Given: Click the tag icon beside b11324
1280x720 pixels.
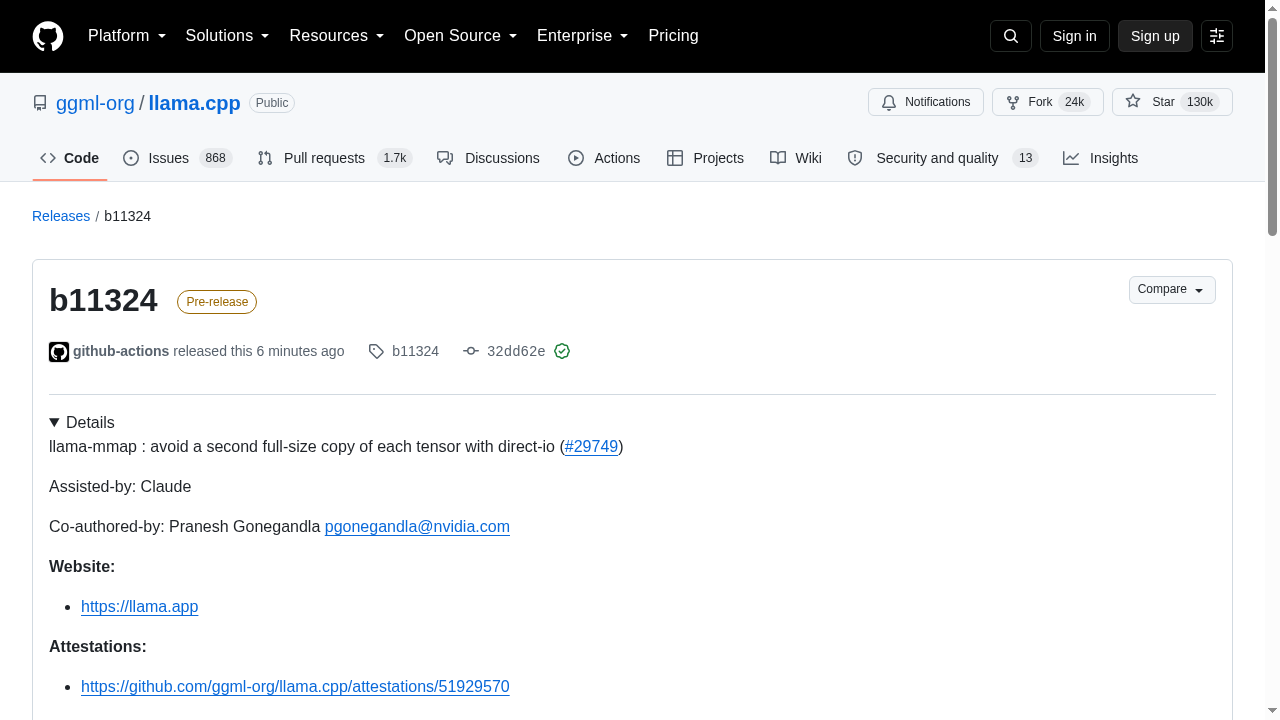Looking at the screenshot, I should (x=376, y=351).
